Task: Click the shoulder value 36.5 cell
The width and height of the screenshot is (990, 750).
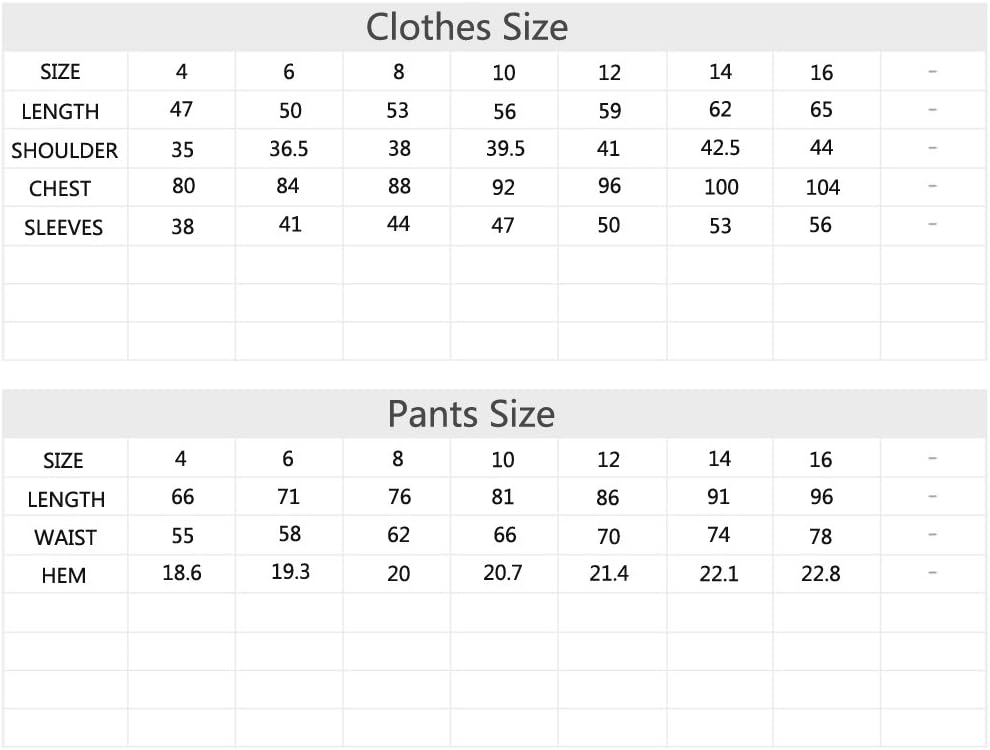Action: [289, 149]
